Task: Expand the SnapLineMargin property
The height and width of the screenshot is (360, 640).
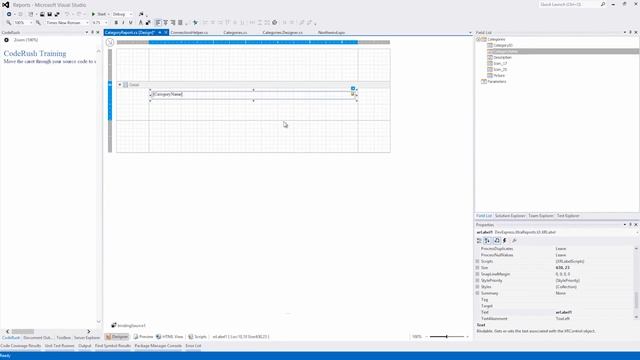Action: [477, 274]
